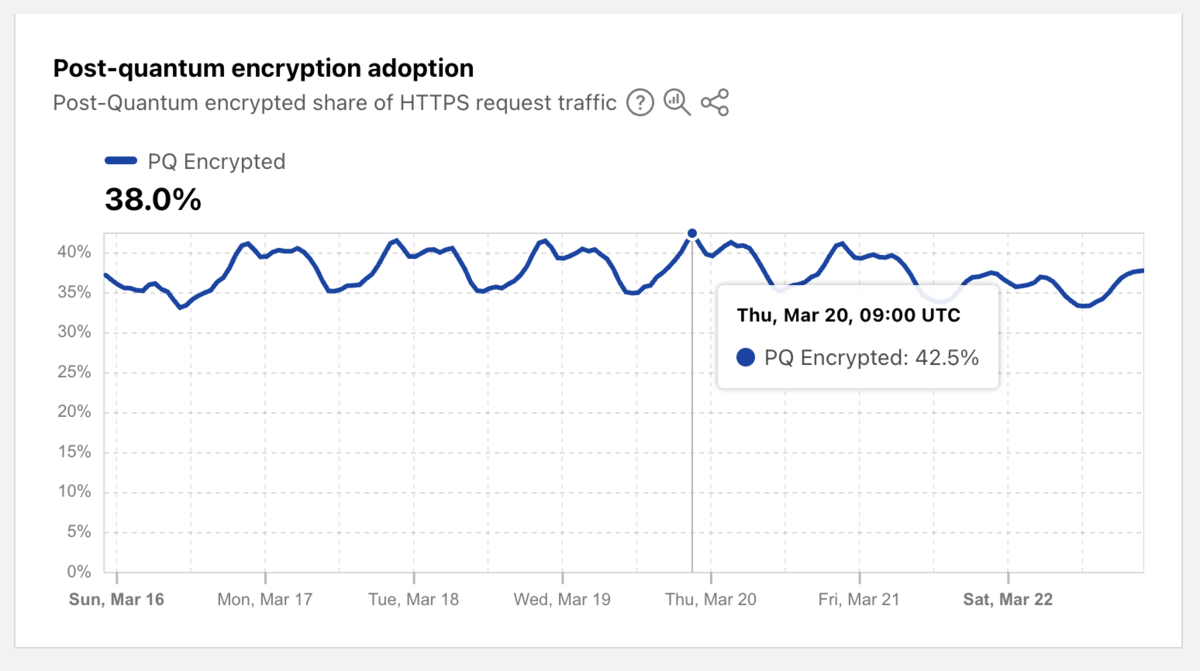Click the Sun, Mar 16 axis label

116,600
